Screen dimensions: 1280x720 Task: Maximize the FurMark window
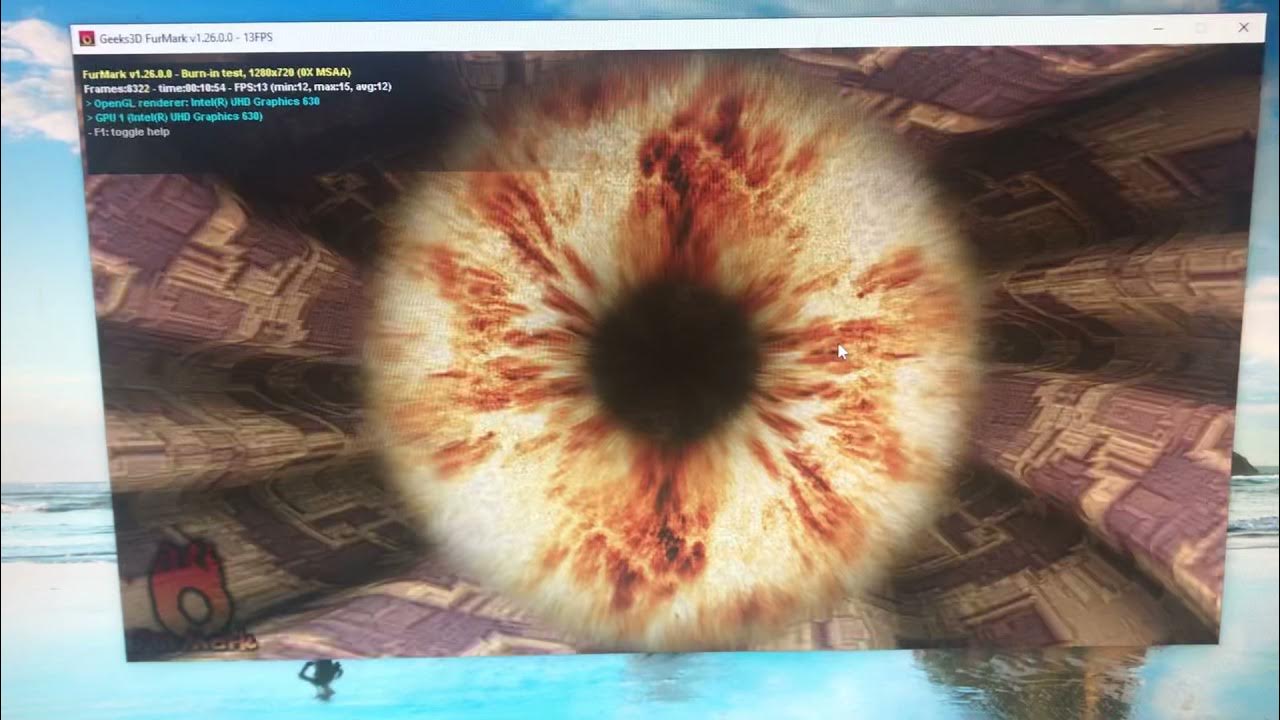click(1200, 29)
